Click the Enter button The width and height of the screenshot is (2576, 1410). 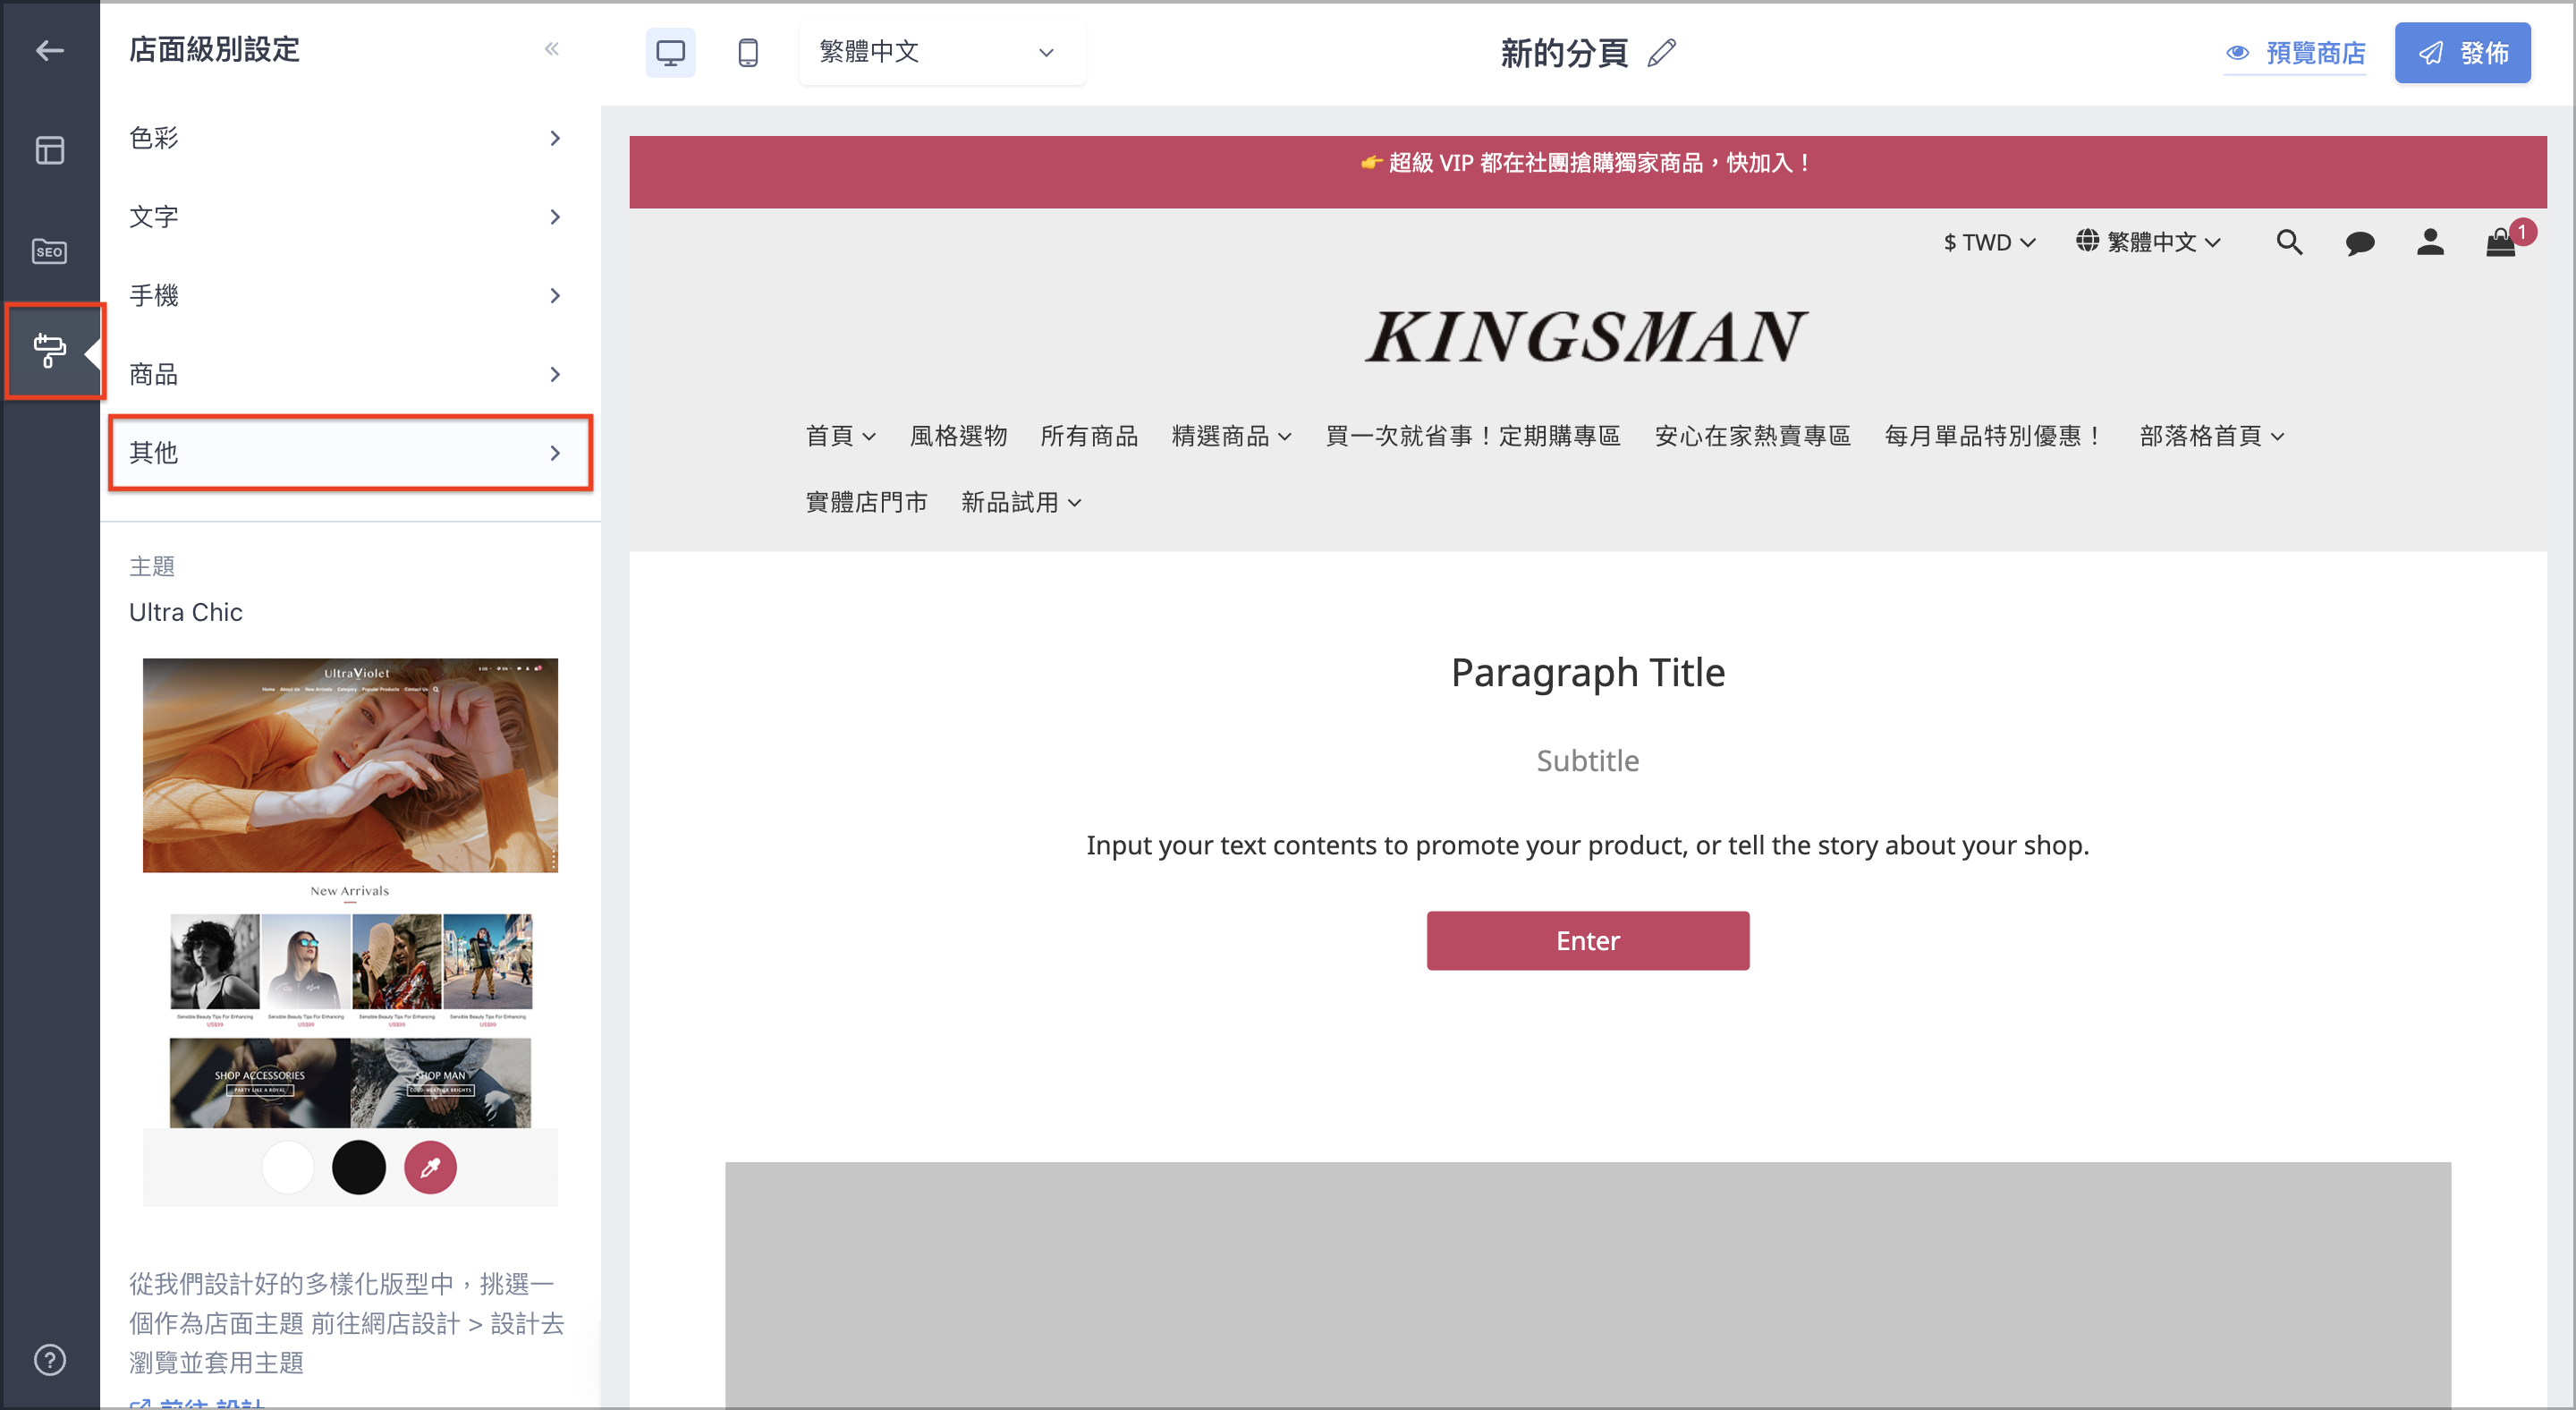(1587, 940)
